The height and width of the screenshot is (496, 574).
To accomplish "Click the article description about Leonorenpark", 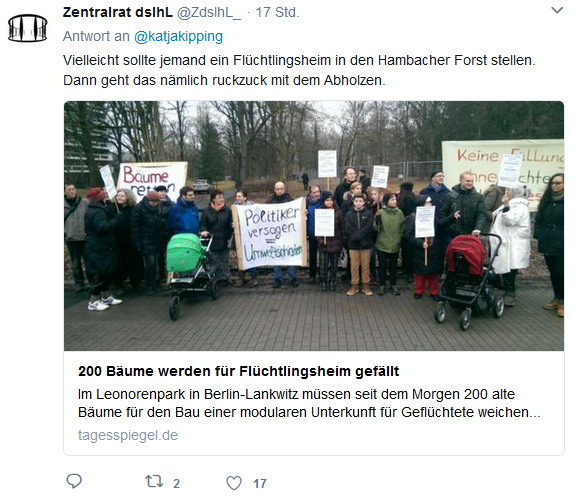I will click(x=309, y=403).
